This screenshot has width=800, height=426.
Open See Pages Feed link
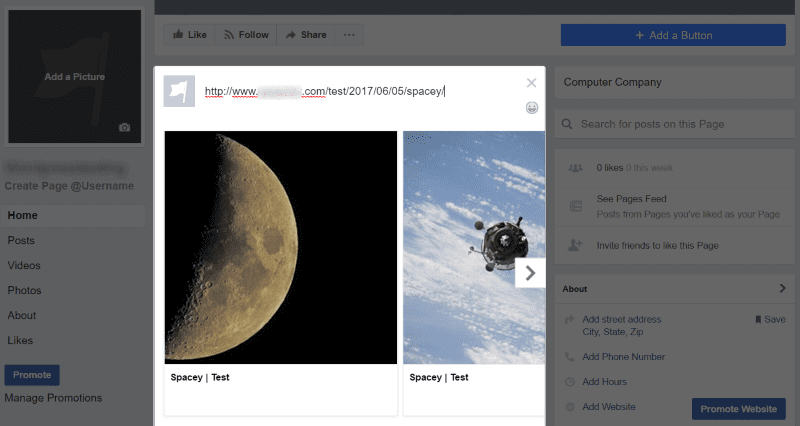click(x=632, y=199)
